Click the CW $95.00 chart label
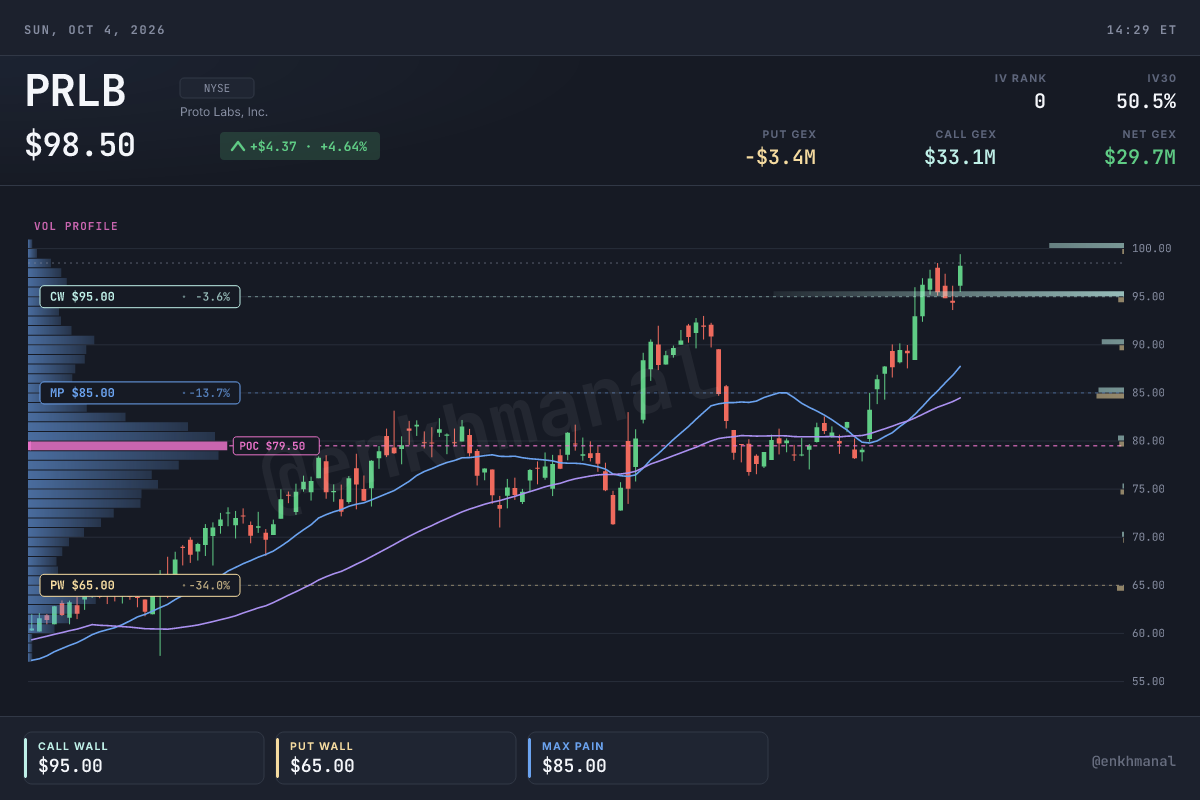This screenshot has width=1200, height=800. click(140, 297)
